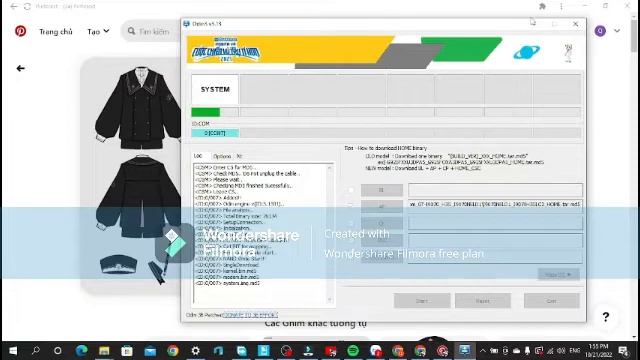Viewport: 640px width, 360px height.
Task: Open the Mass D/L dropdown button
Action: pyautogui.click(x=558, y=274)
